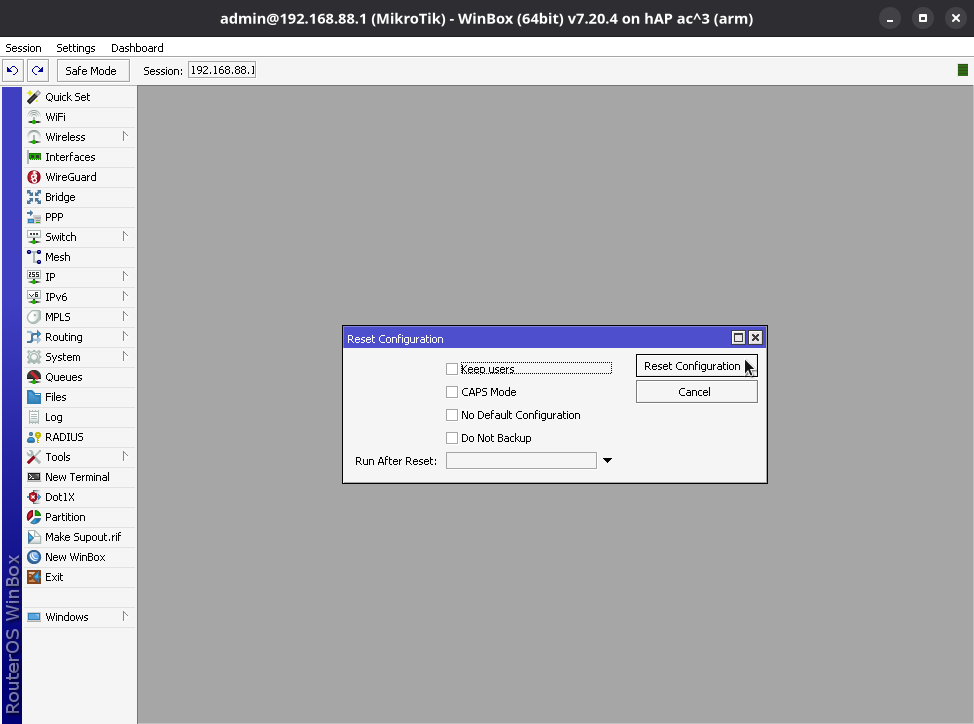The width and height of the screenshot is (974, 724).
Task: Click the RADIUS users icon
Action: tap(34, 437)
